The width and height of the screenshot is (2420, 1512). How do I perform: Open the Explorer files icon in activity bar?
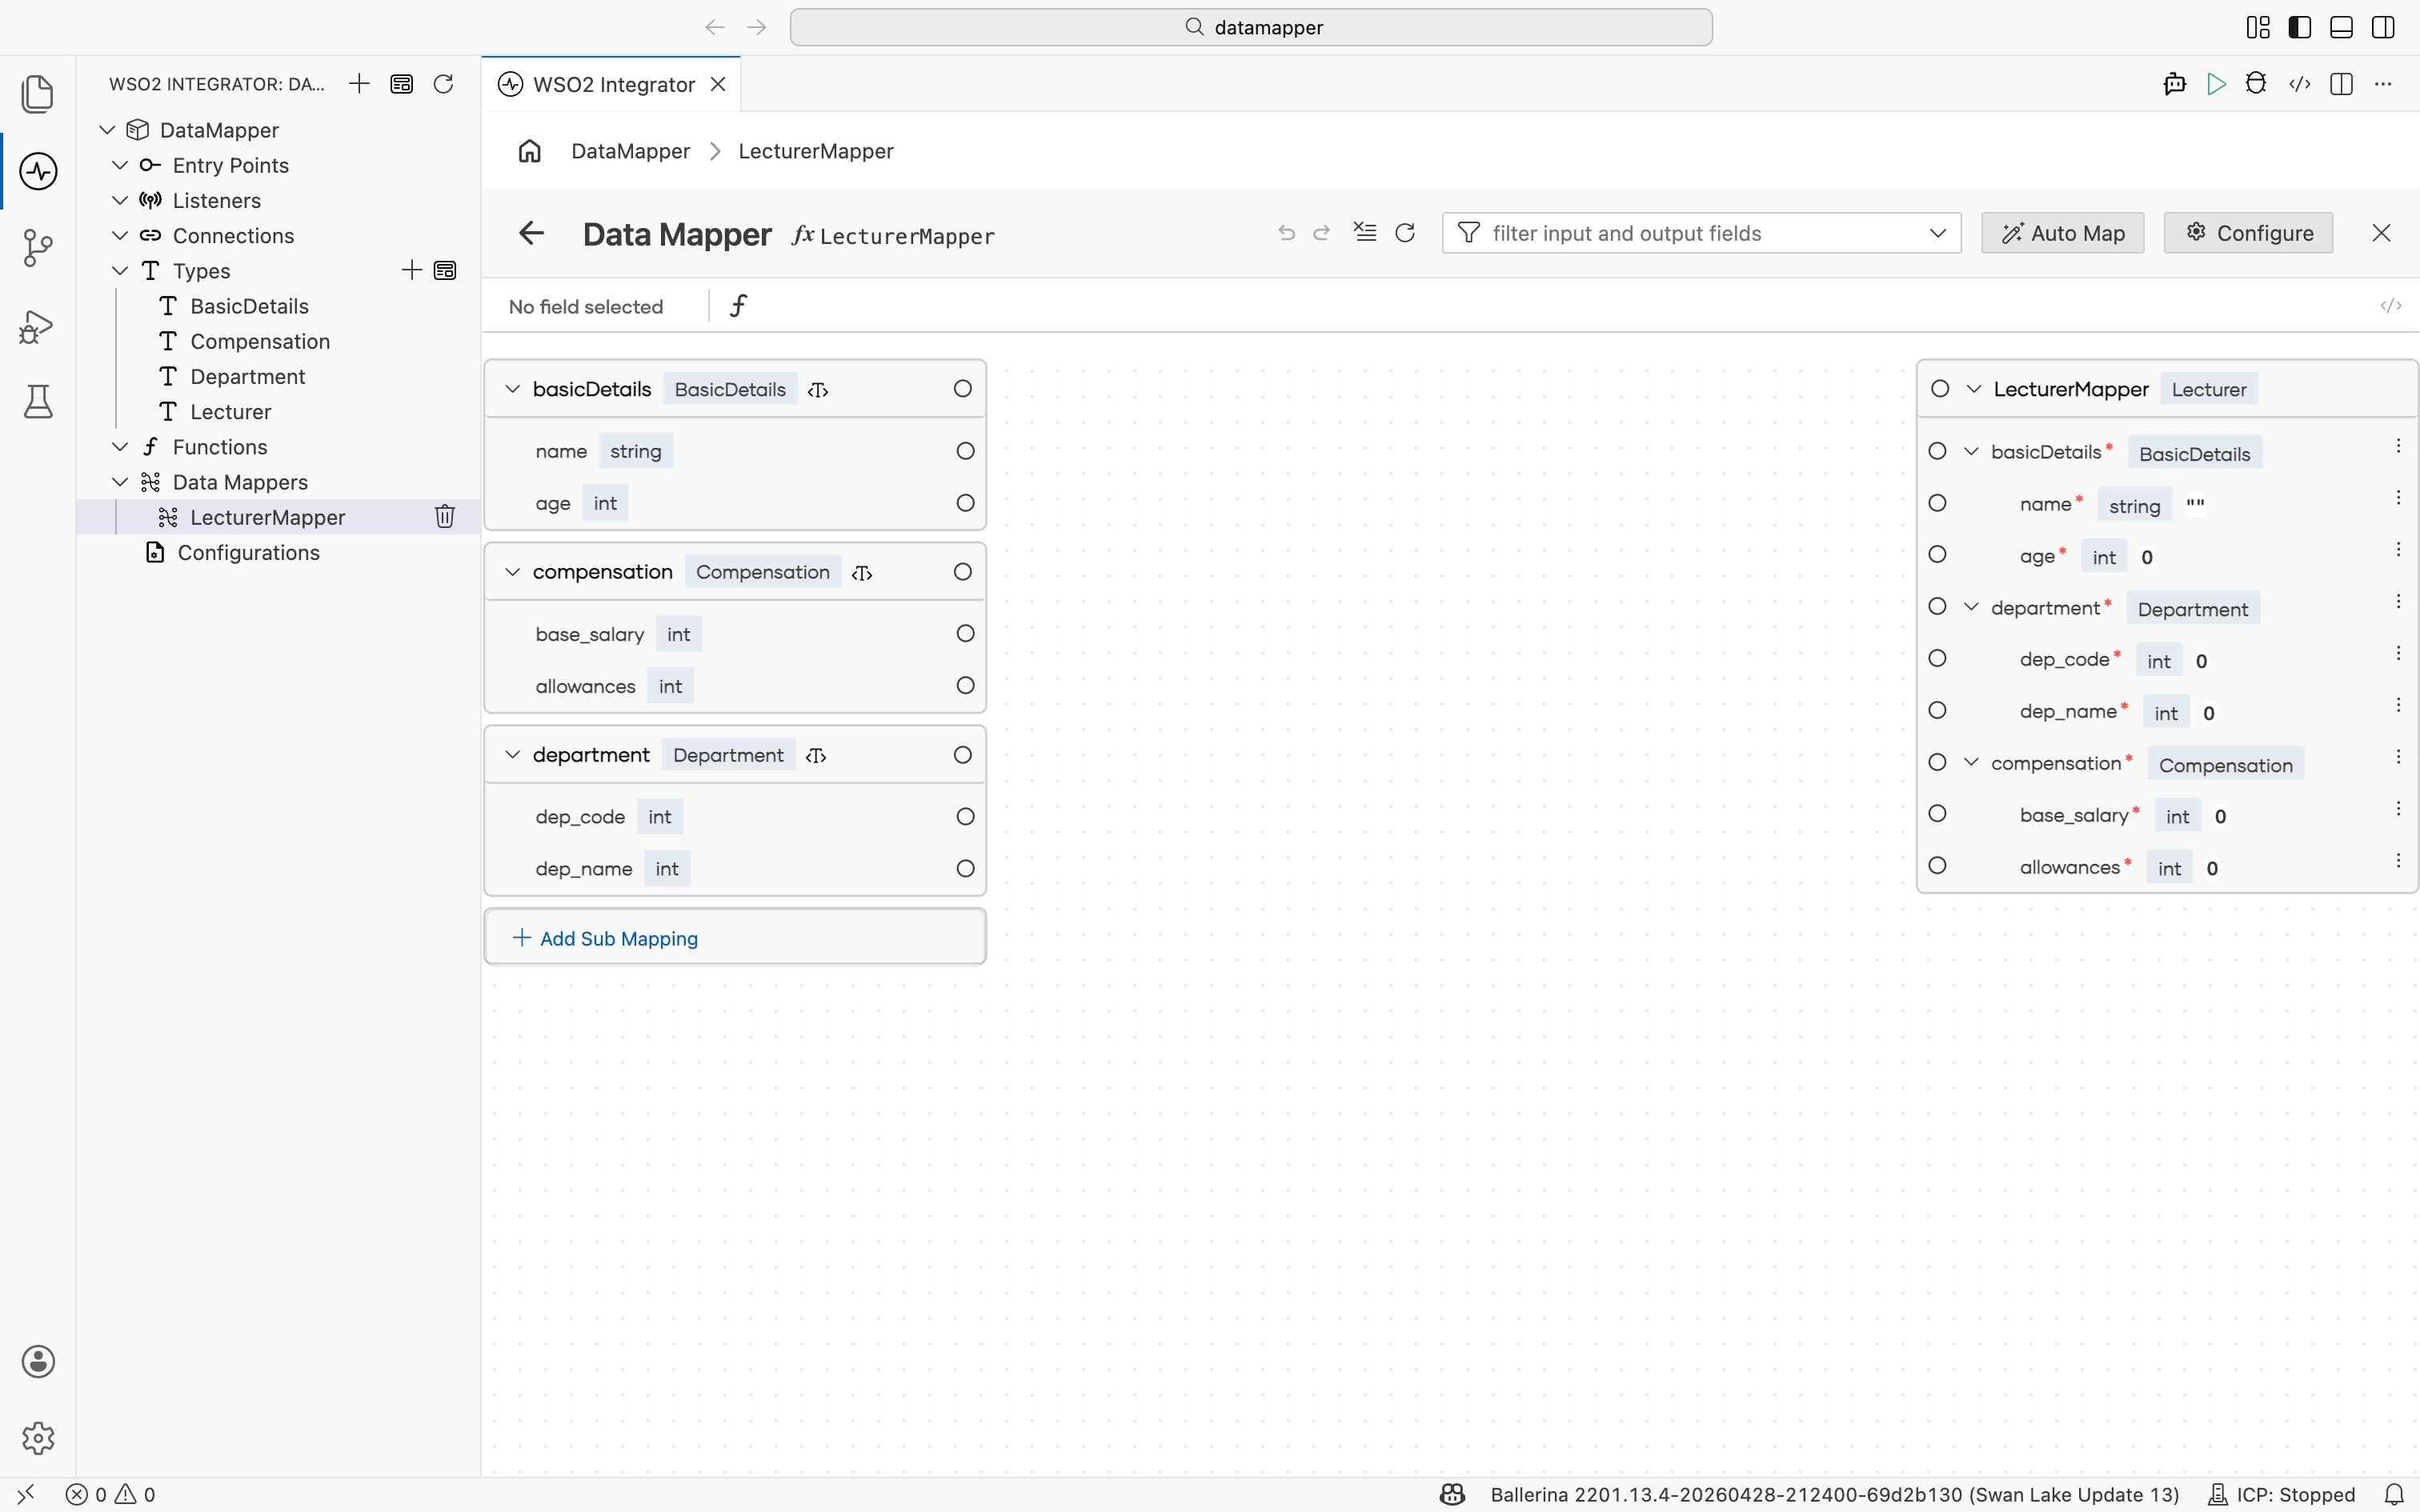[x=38, y=94]
